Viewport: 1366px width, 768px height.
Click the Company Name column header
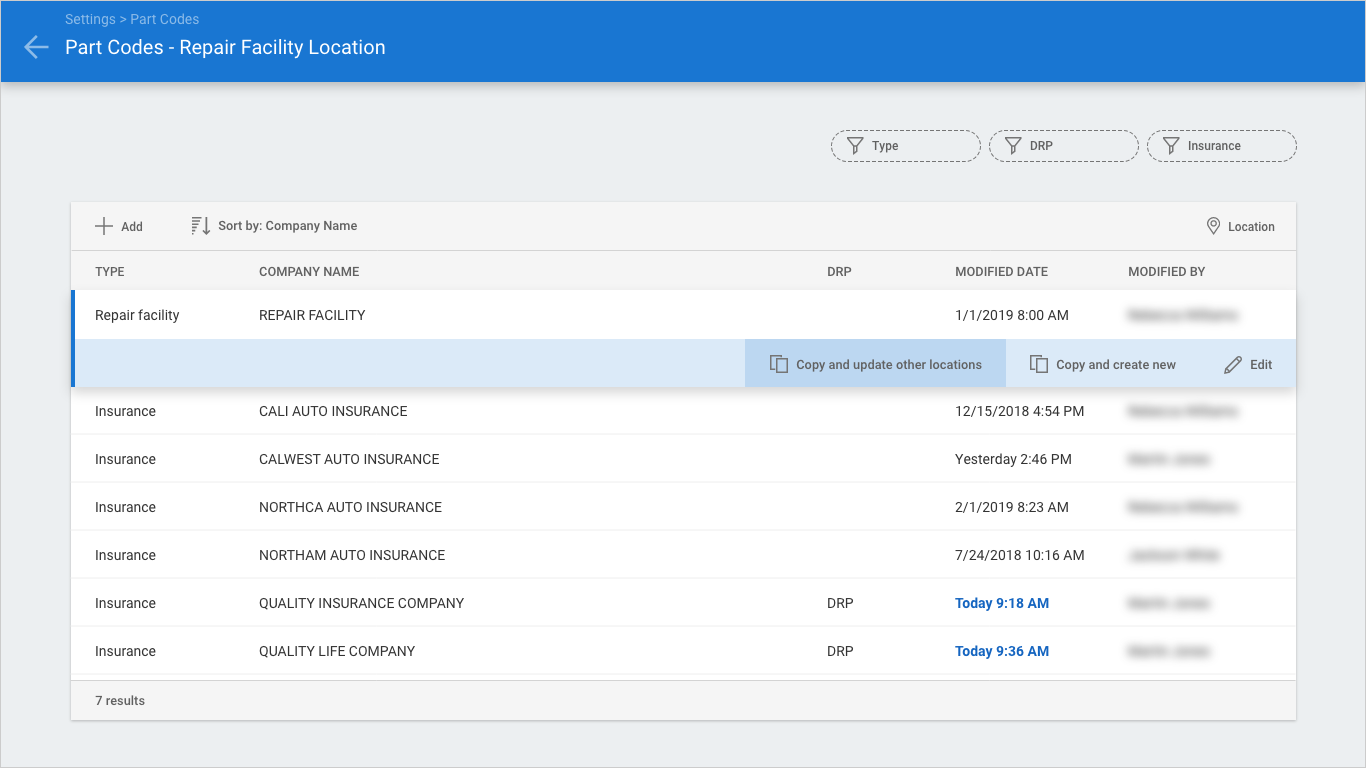[x=309, y=272]
